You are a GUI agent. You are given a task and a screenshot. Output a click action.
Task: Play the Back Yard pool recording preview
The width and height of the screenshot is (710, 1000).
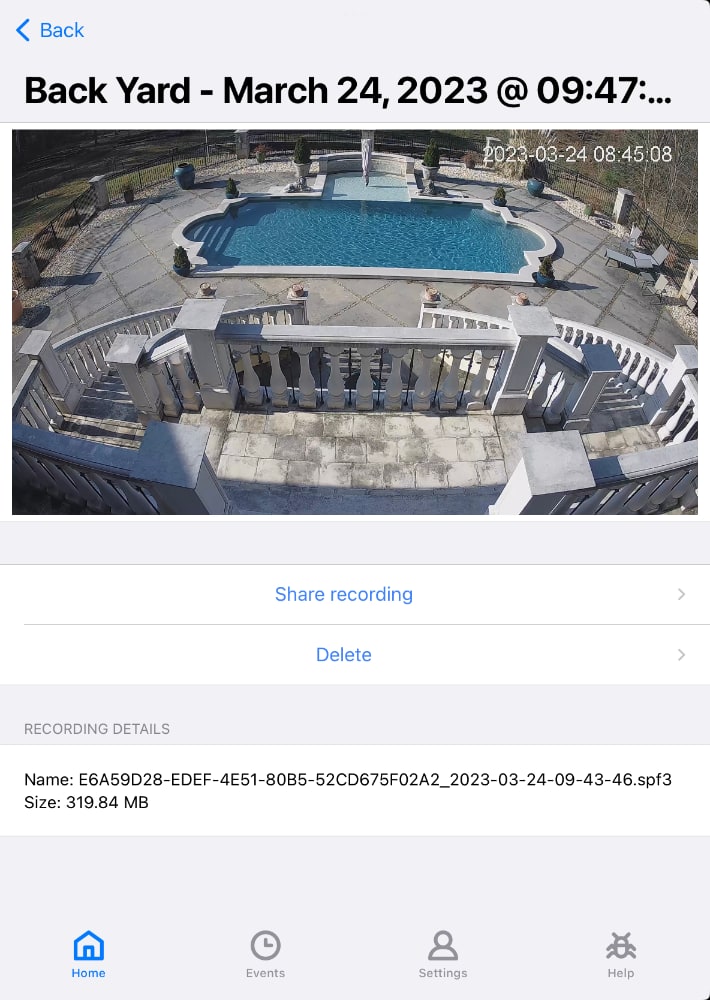tap(355, 322)
